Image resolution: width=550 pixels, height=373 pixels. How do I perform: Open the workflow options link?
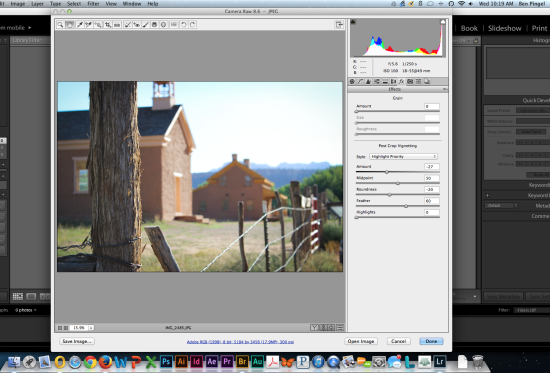coord(240,342)
